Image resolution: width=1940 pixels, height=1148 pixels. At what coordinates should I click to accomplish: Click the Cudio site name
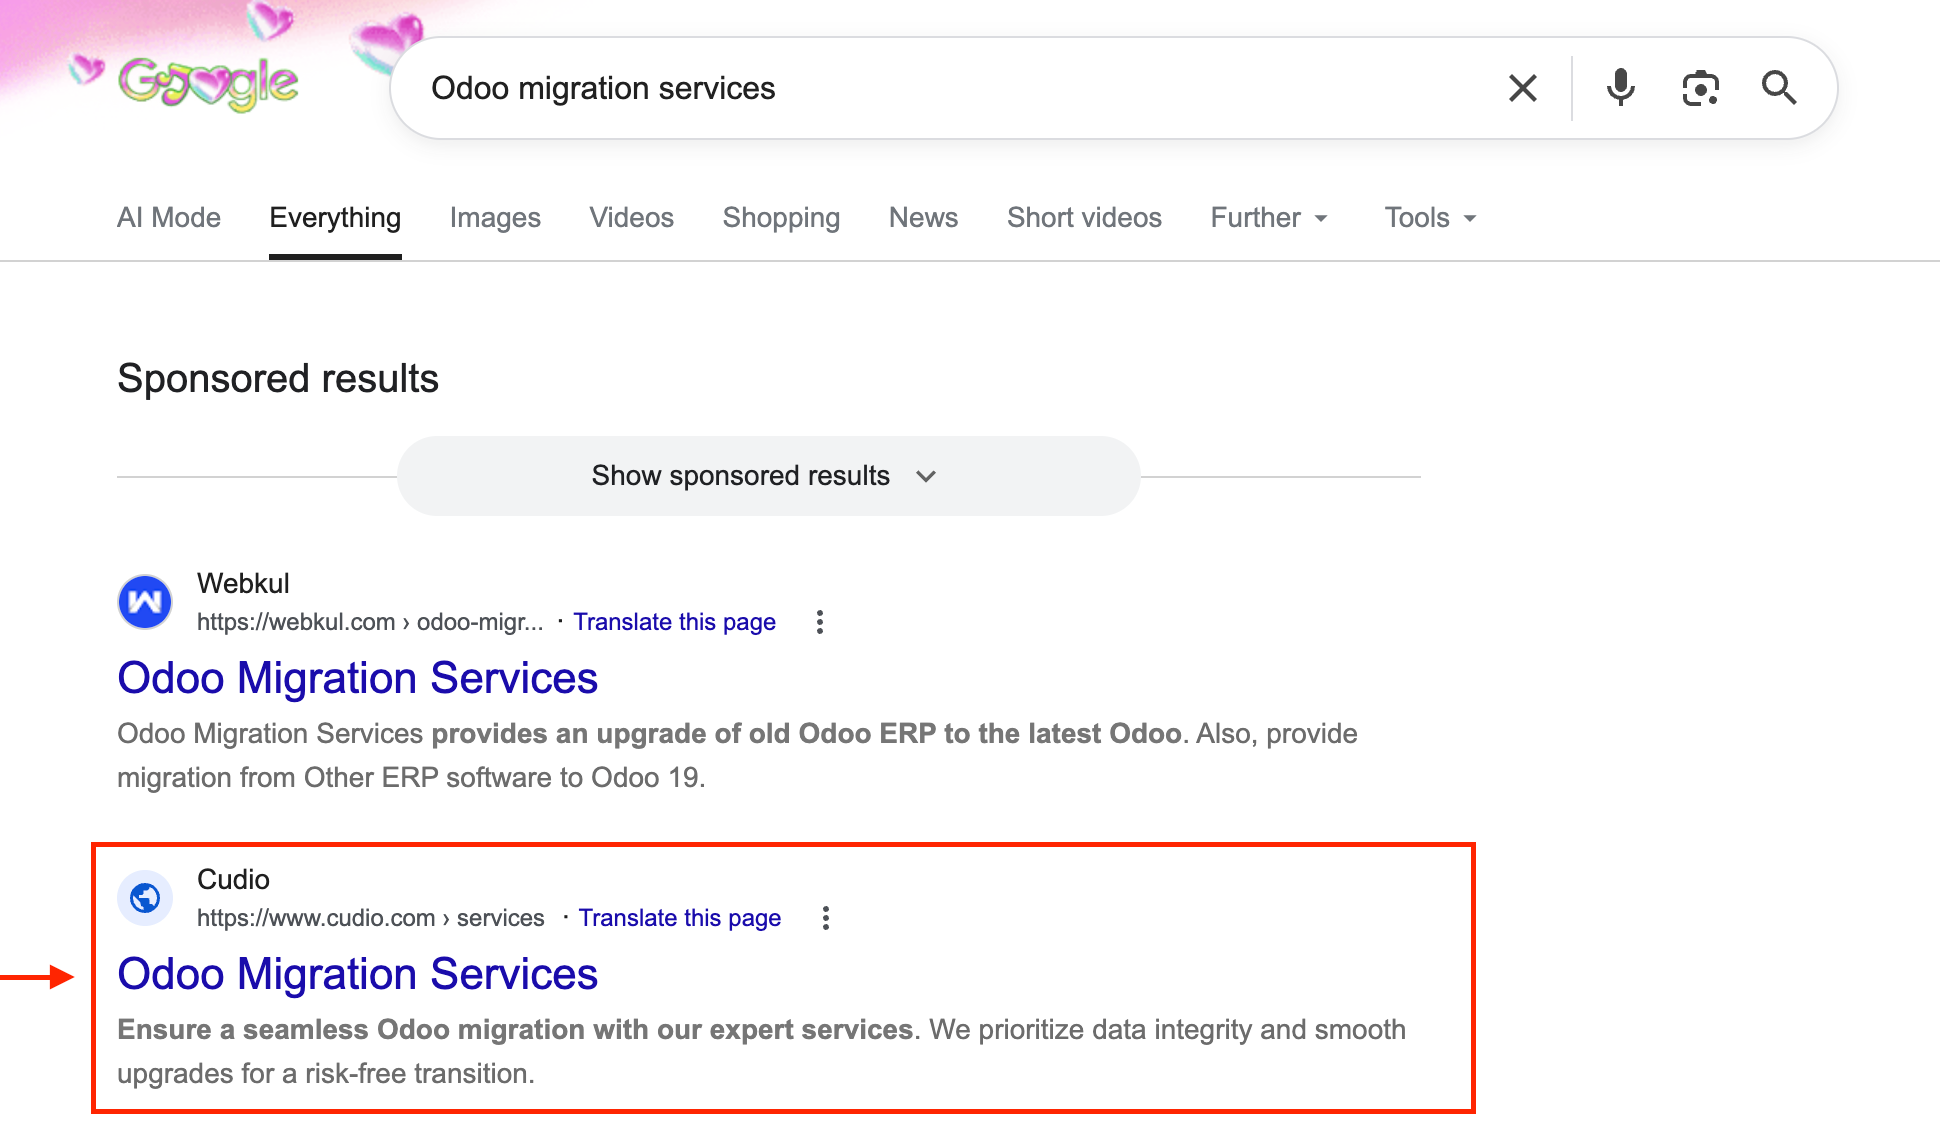[x=233, y=879]
